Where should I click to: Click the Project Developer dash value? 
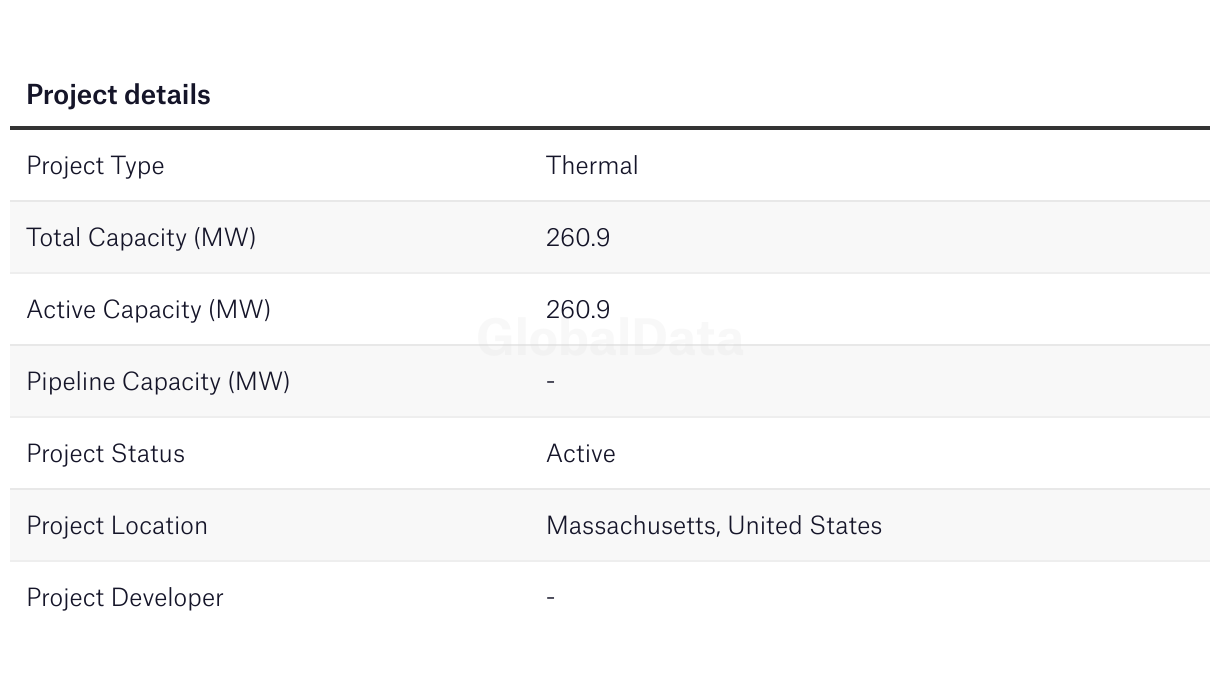pos(551,597)
